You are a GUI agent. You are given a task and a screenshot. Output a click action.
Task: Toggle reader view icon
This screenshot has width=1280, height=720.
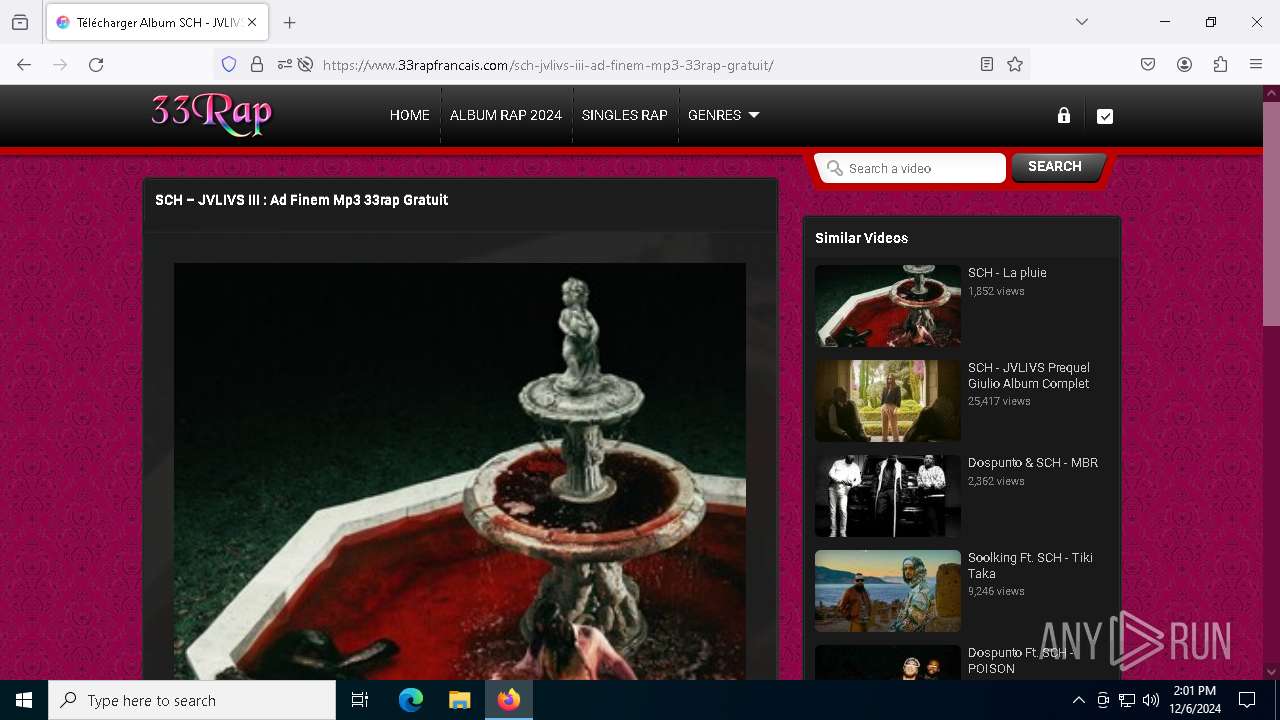(x=987, y=64)
